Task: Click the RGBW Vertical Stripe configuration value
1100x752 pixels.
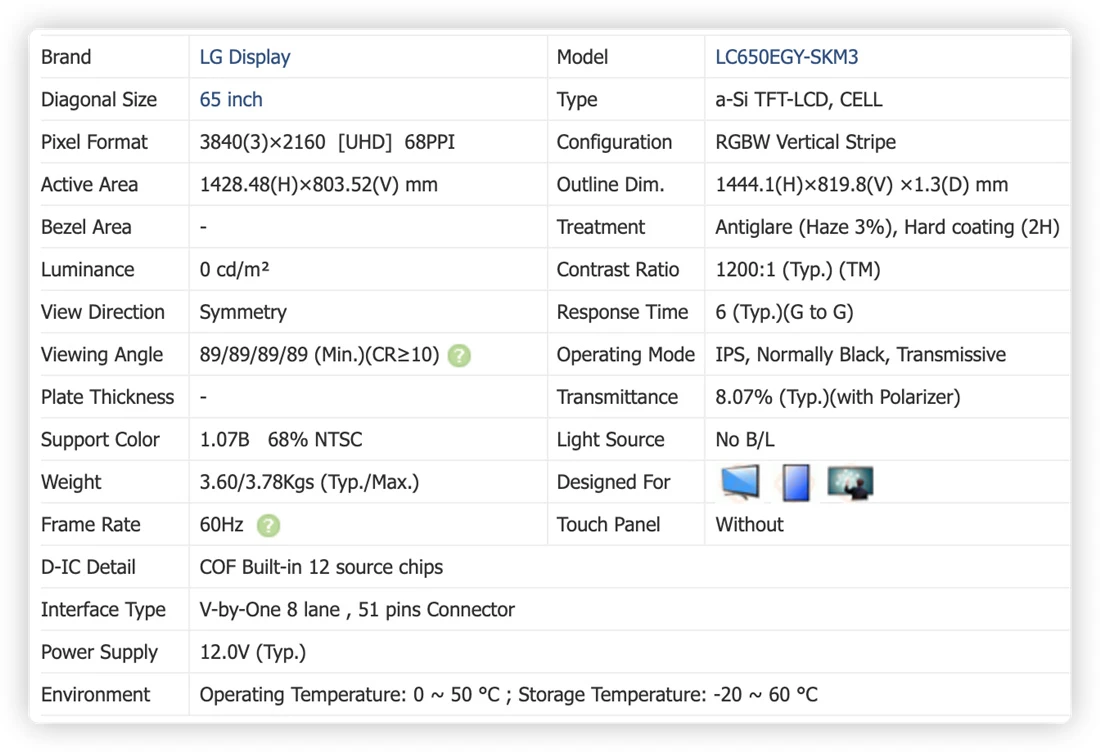Action: click(x=805, y=142)
